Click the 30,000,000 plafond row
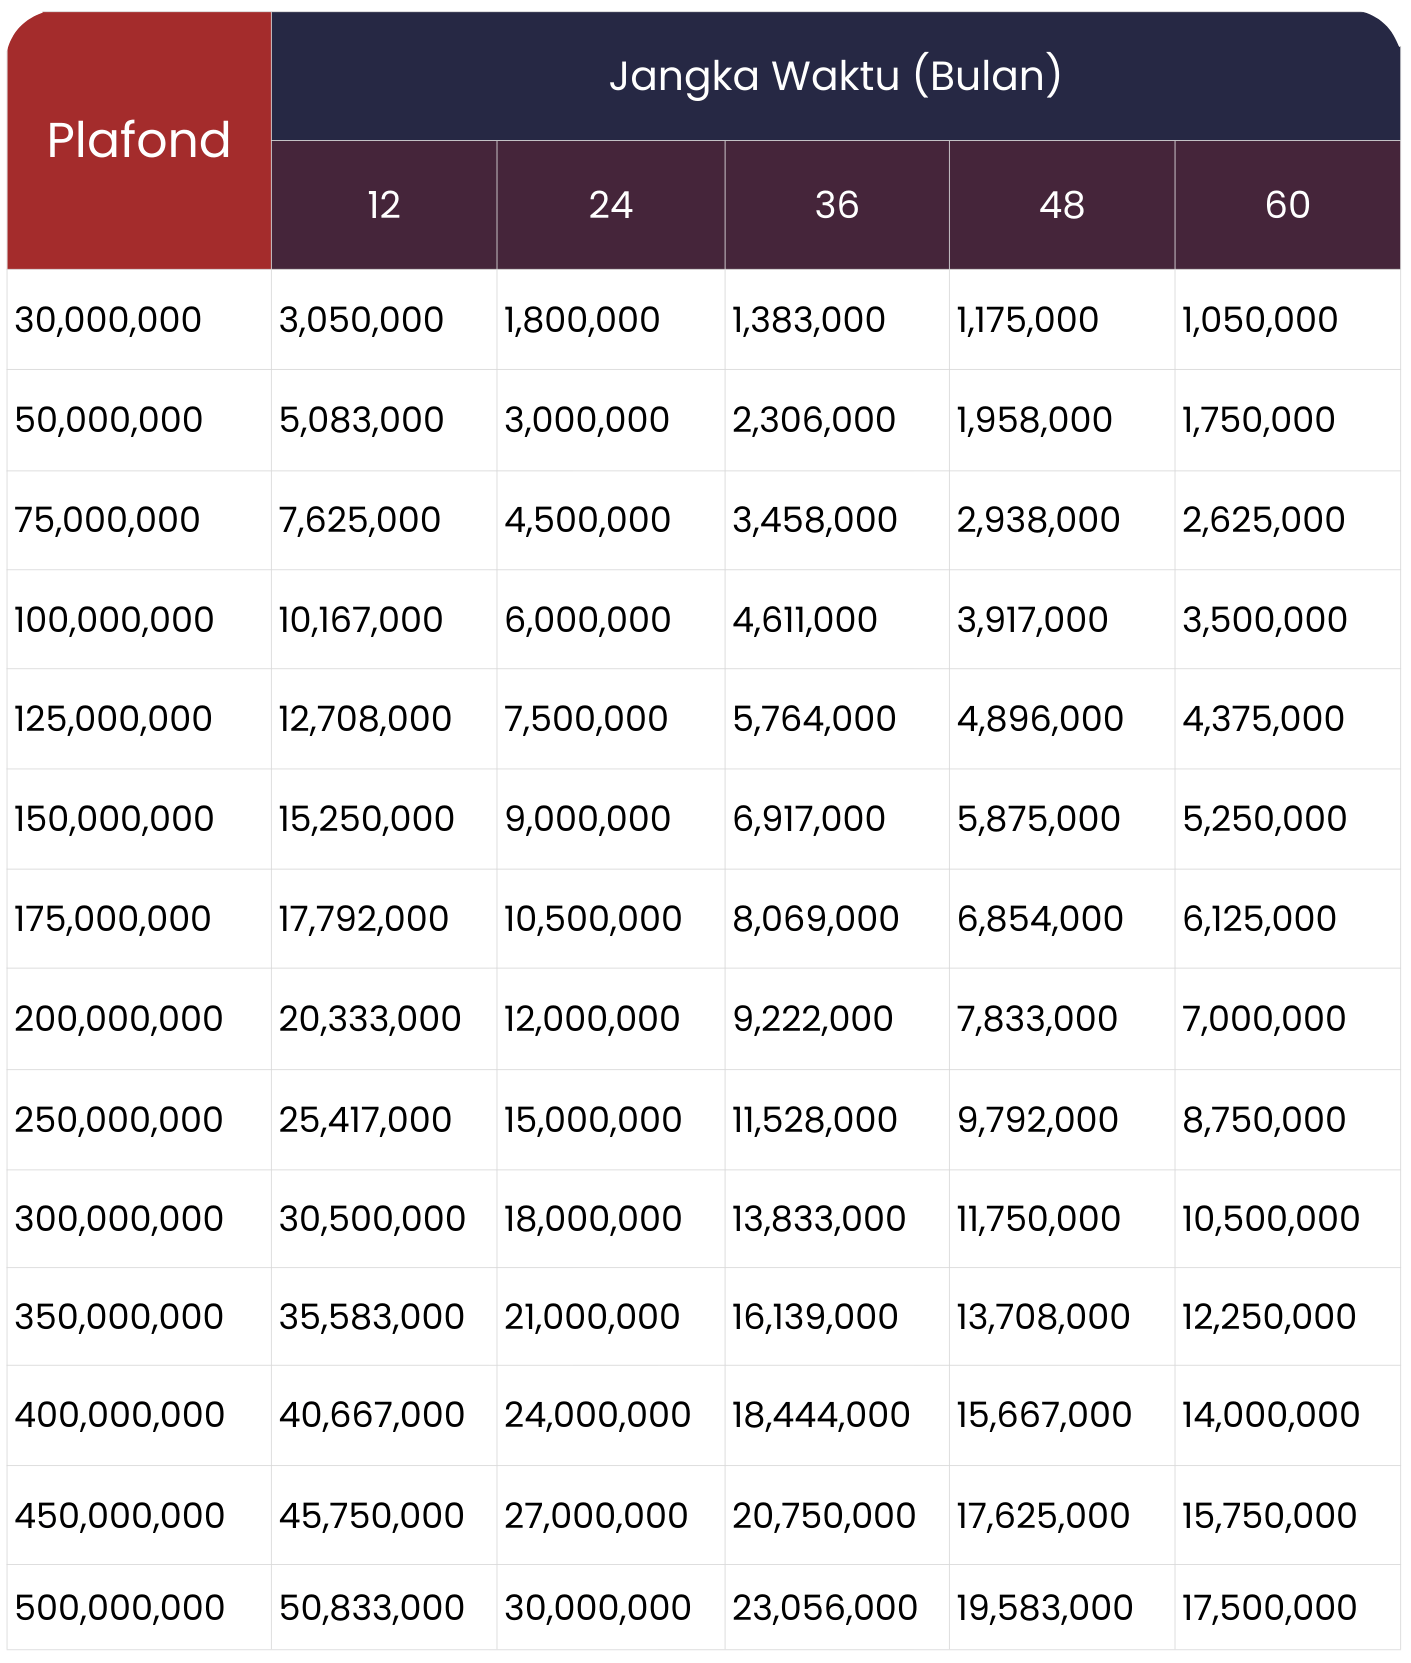 point(108,320)
